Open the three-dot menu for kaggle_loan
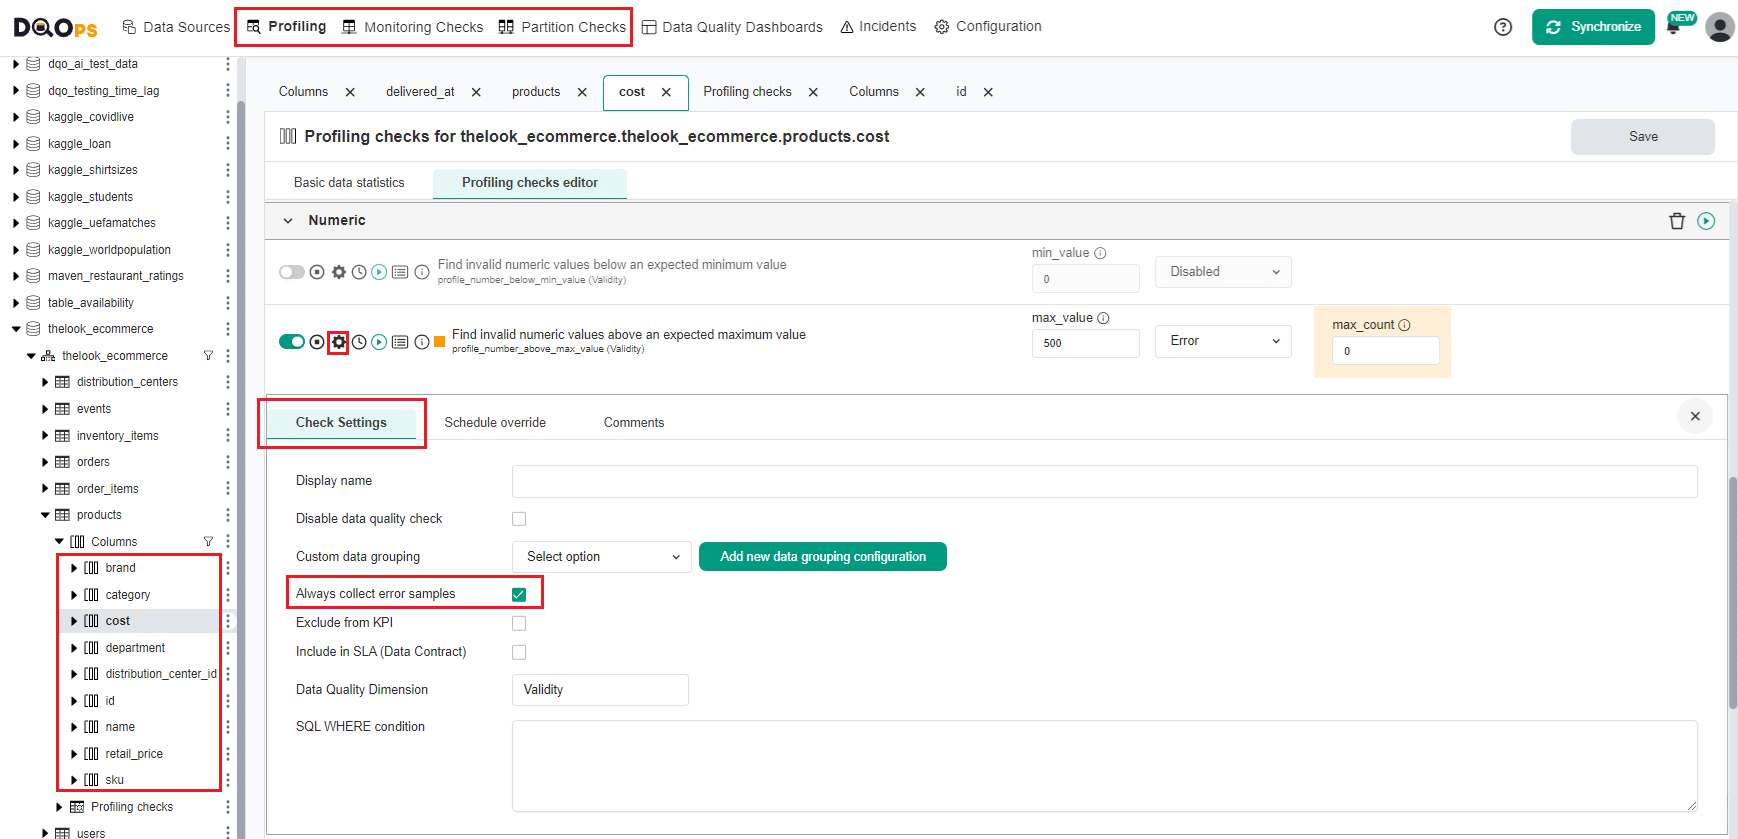Viewport: 1738px width, 839px height. [228, 144]
